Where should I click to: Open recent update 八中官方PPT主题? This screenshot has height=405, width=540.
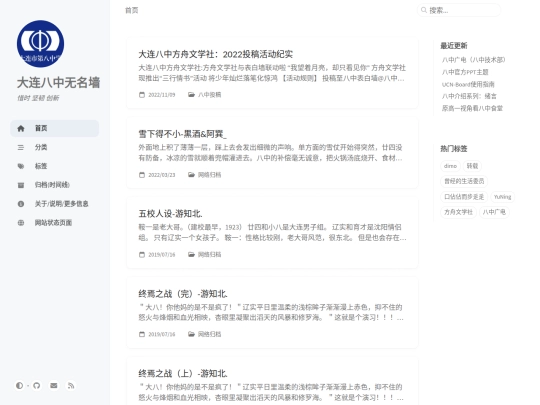tap(465, 72)
